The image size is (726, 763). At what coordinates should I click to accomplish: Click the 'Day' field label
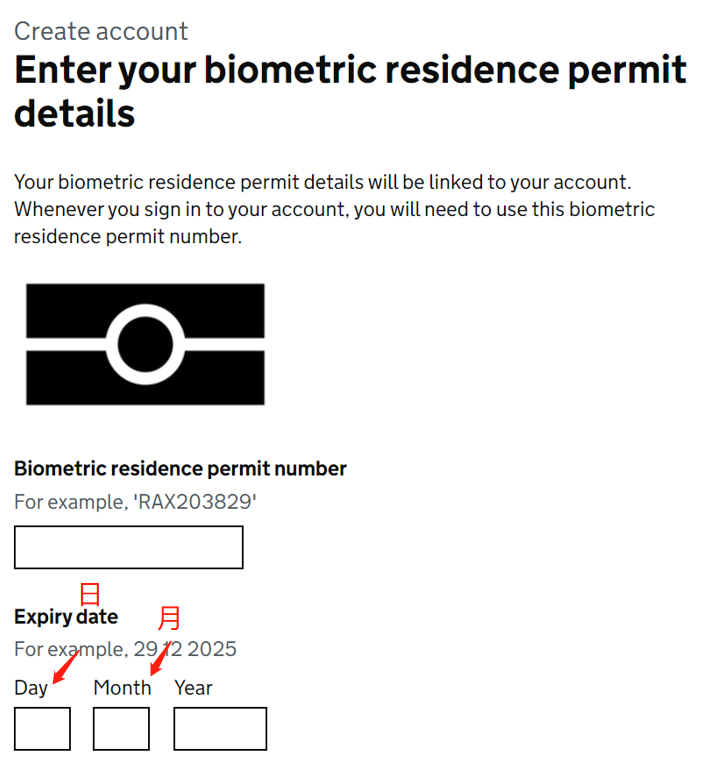coord(31,688)
